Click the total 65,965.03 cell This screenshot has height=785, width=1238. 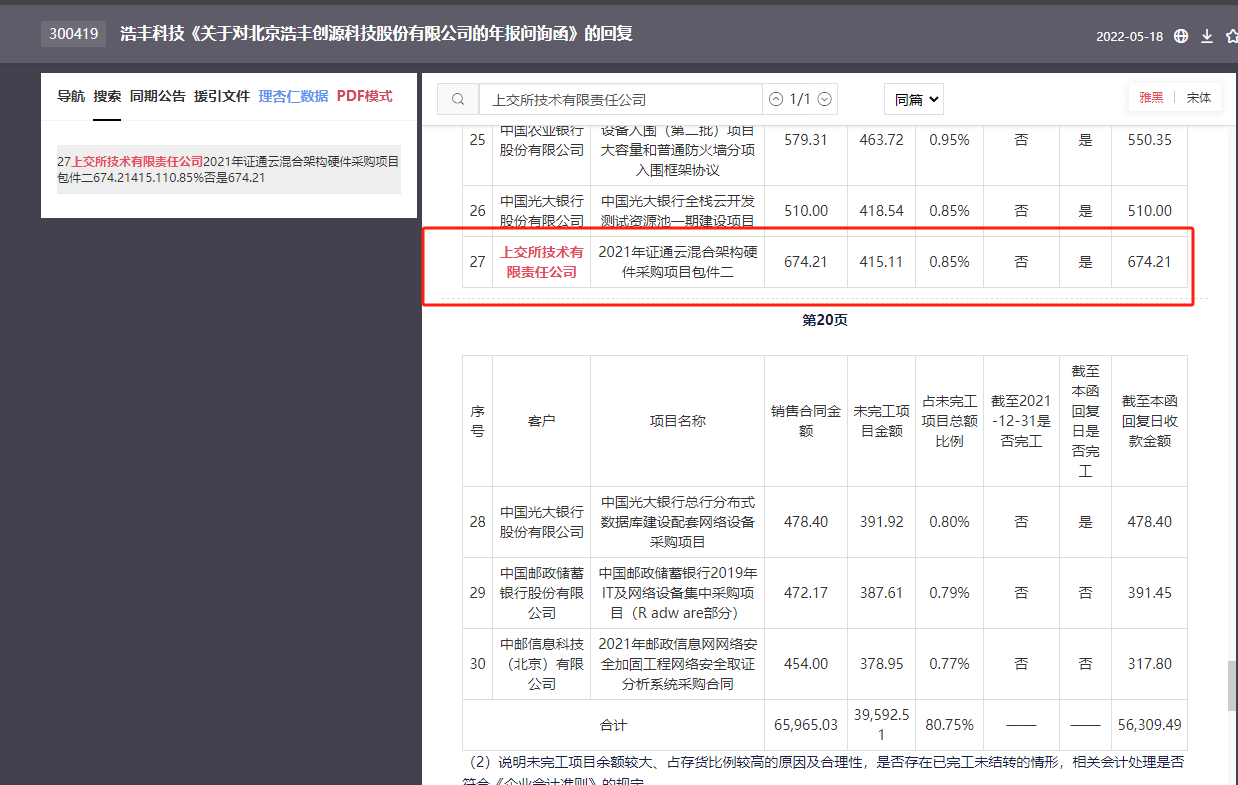tap(806, 725)
